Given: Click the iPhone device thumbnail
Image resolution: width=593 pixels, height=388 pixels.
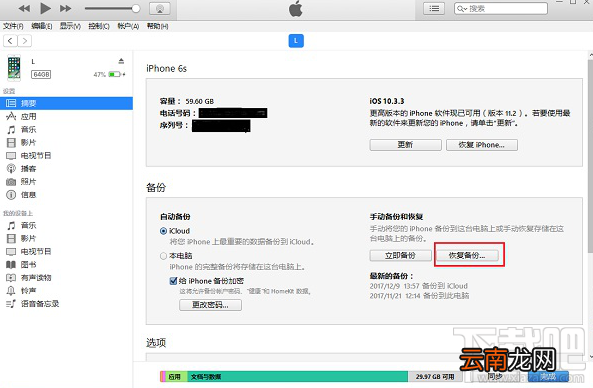Looking at the screenshot, I should pos(14,68).
